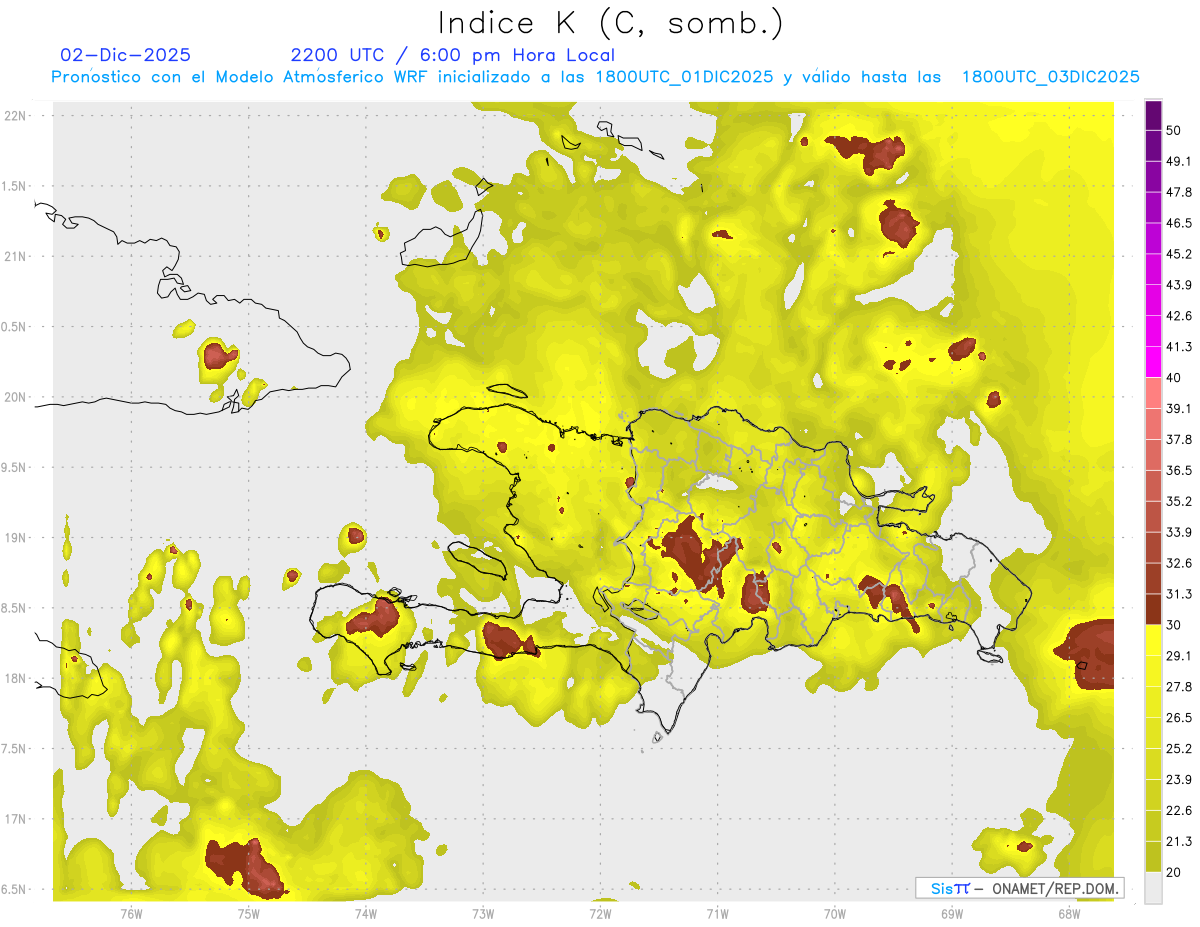1200x927 pixels.
Task: Select the colorbar value '43.9'
Action: [1179, 285]
